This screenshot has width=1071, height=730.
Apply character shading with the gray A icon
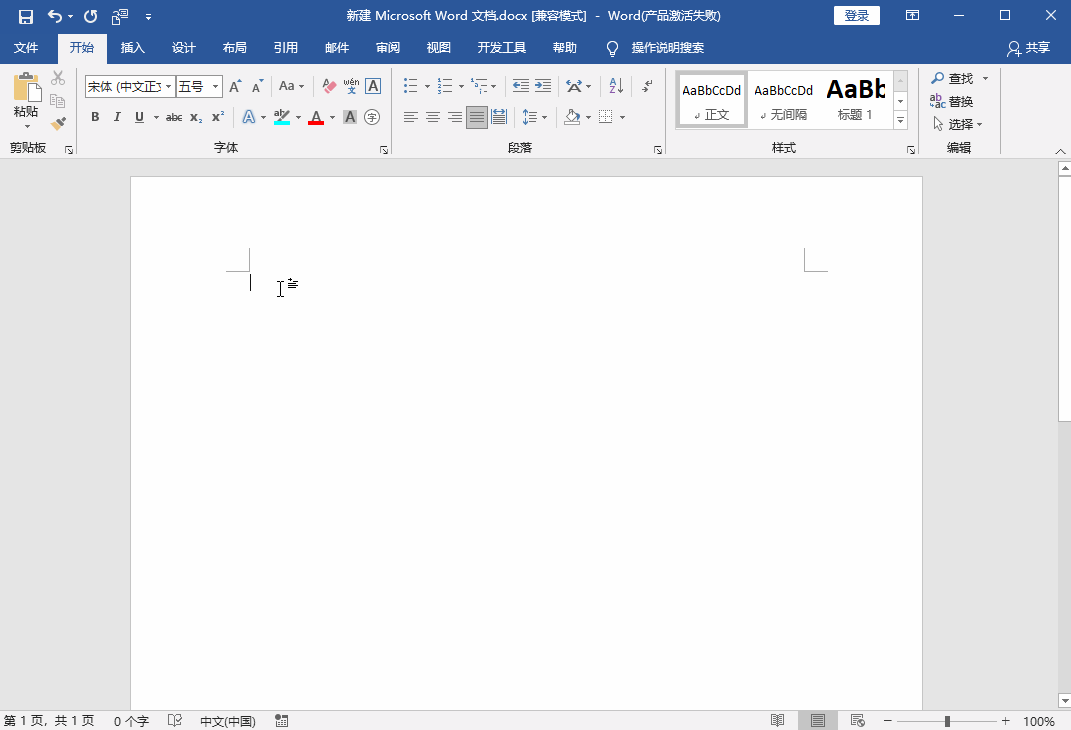tap(350, 117)
